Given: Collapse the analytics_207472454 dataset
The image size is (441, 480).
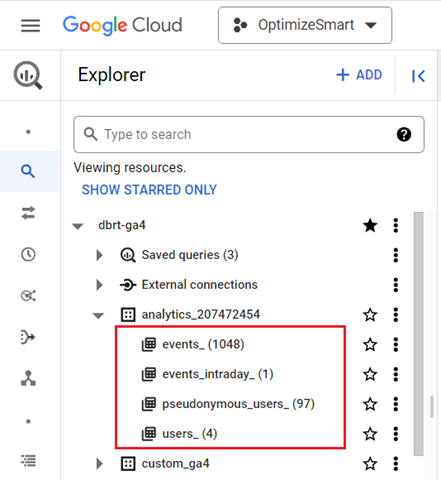Looking at the screenshot, I should [98, 315].
